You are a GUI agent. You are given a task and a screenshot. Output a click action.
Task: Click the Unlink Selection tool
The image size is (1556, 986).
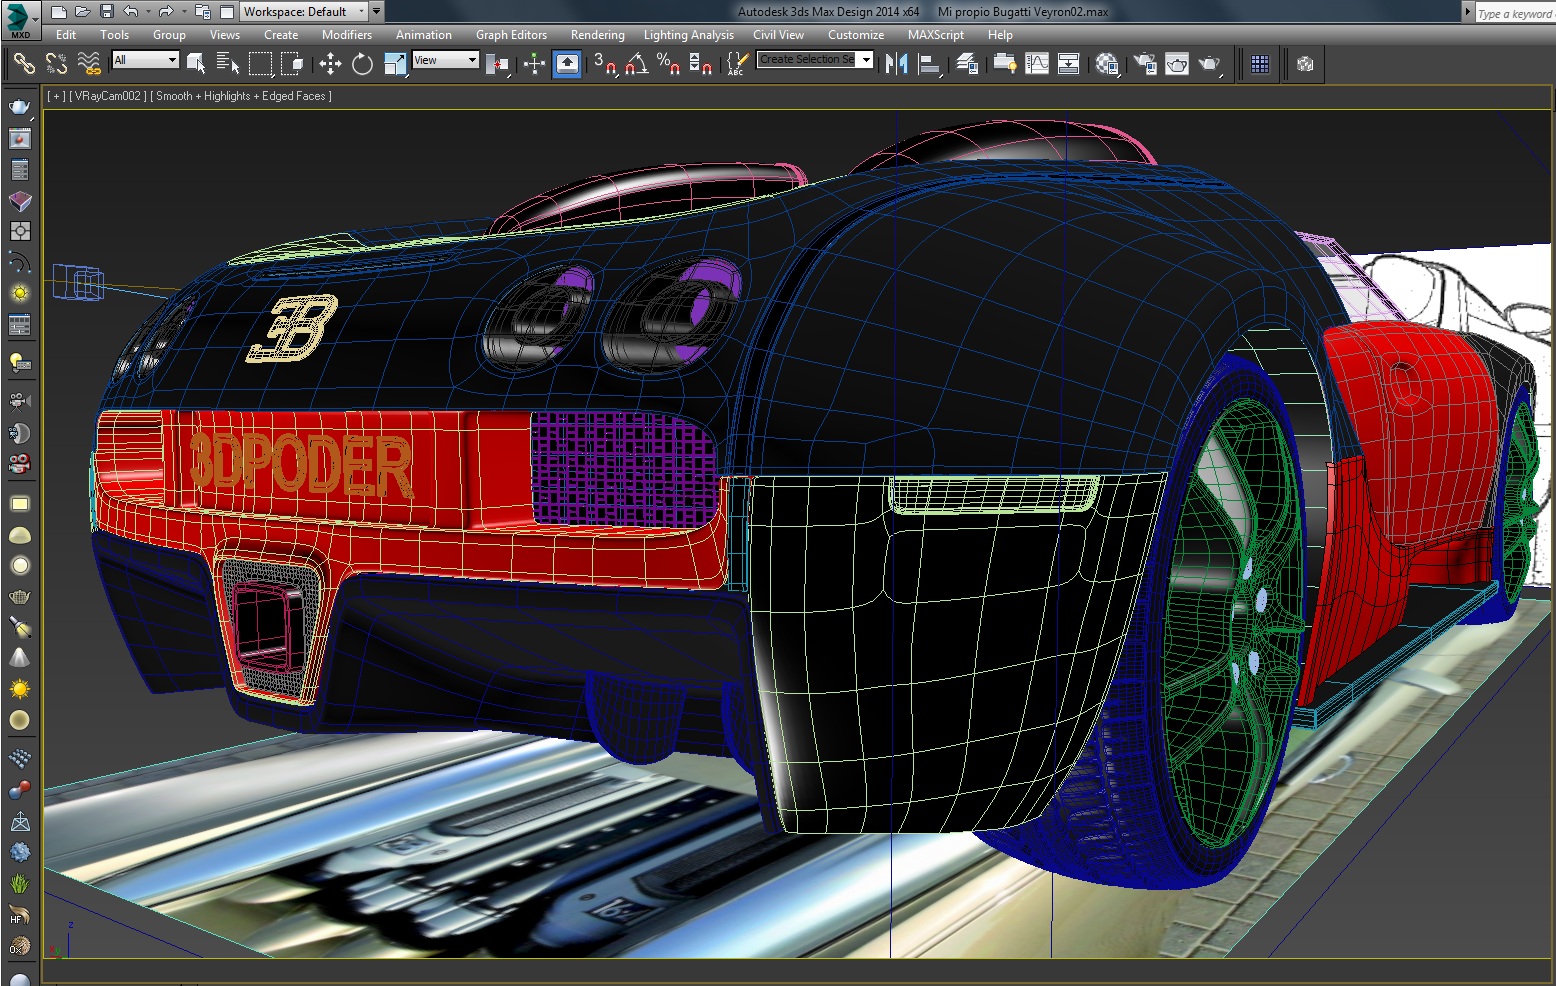56,64
